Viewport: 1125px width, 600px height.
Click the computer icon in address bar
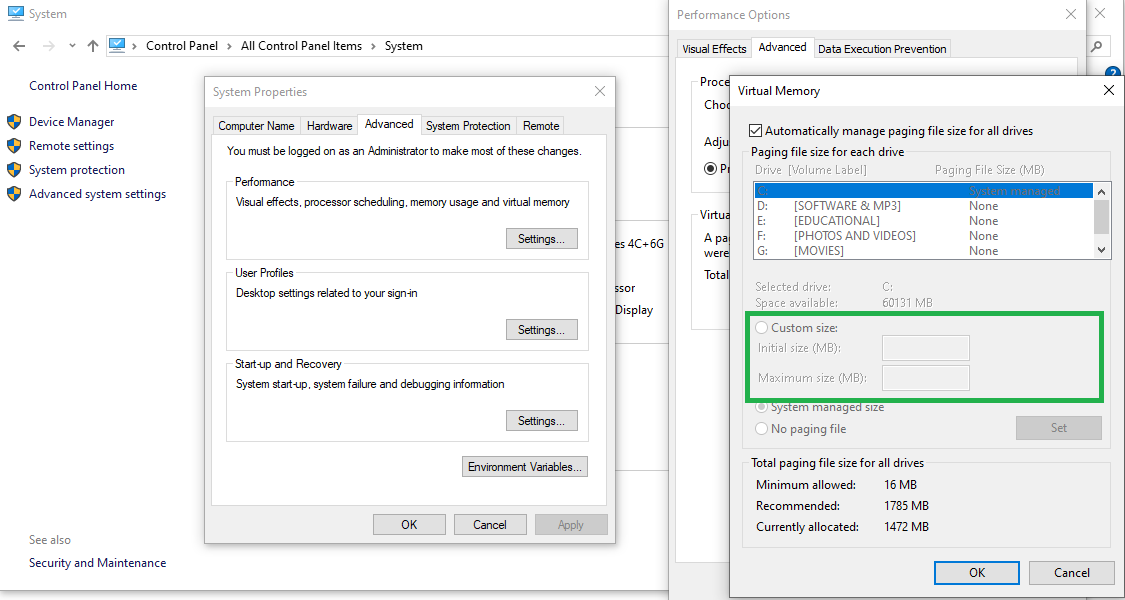coord(117,46)
